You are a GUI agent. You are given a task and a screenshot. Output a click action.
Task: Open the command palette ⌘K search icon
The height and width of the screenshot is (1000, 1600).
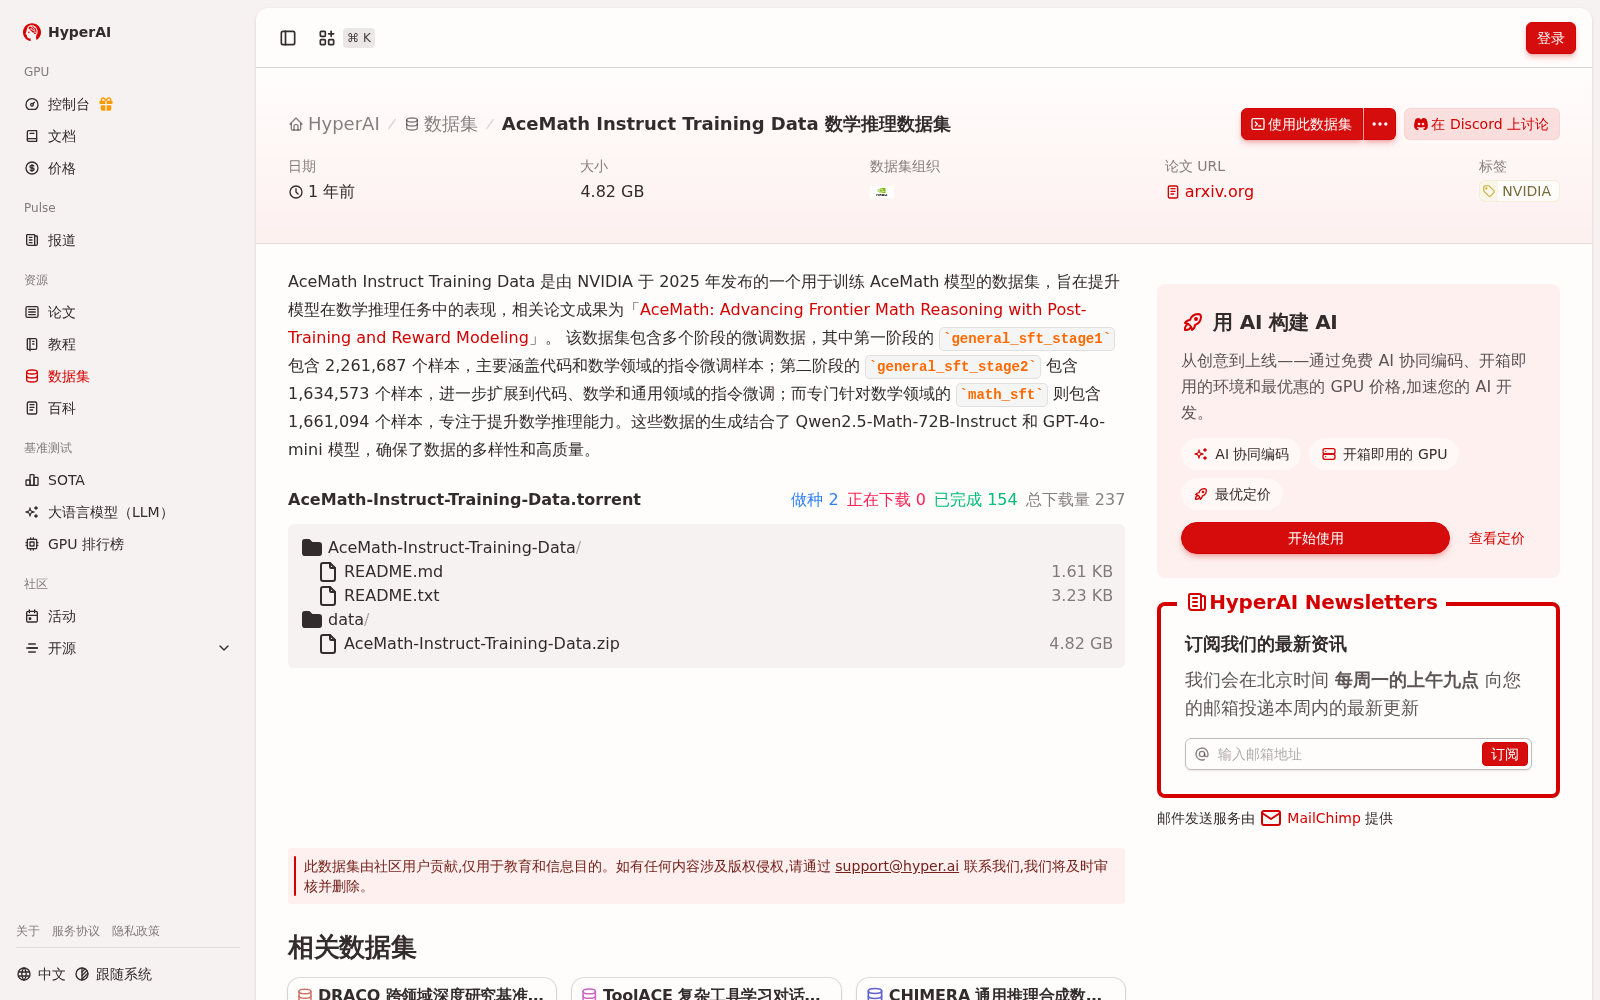[x=327, y=38]
